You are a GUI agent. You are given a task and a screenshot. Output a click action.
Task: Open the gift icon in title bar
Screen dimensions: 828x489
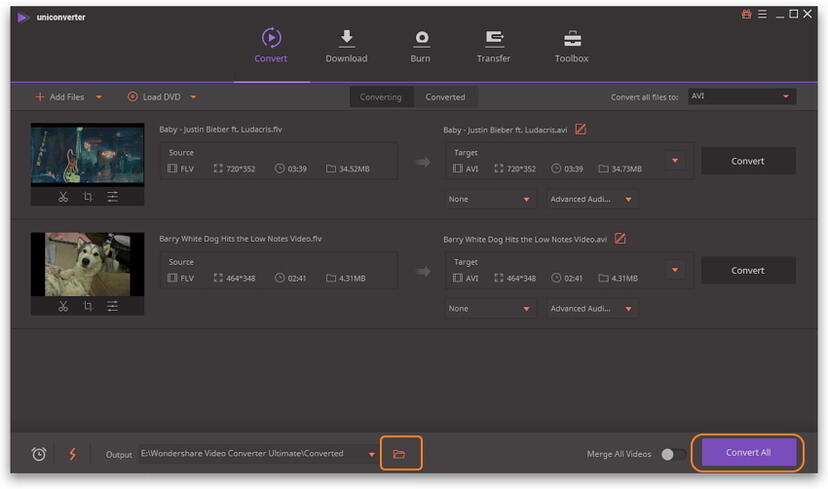click(746, 14)
